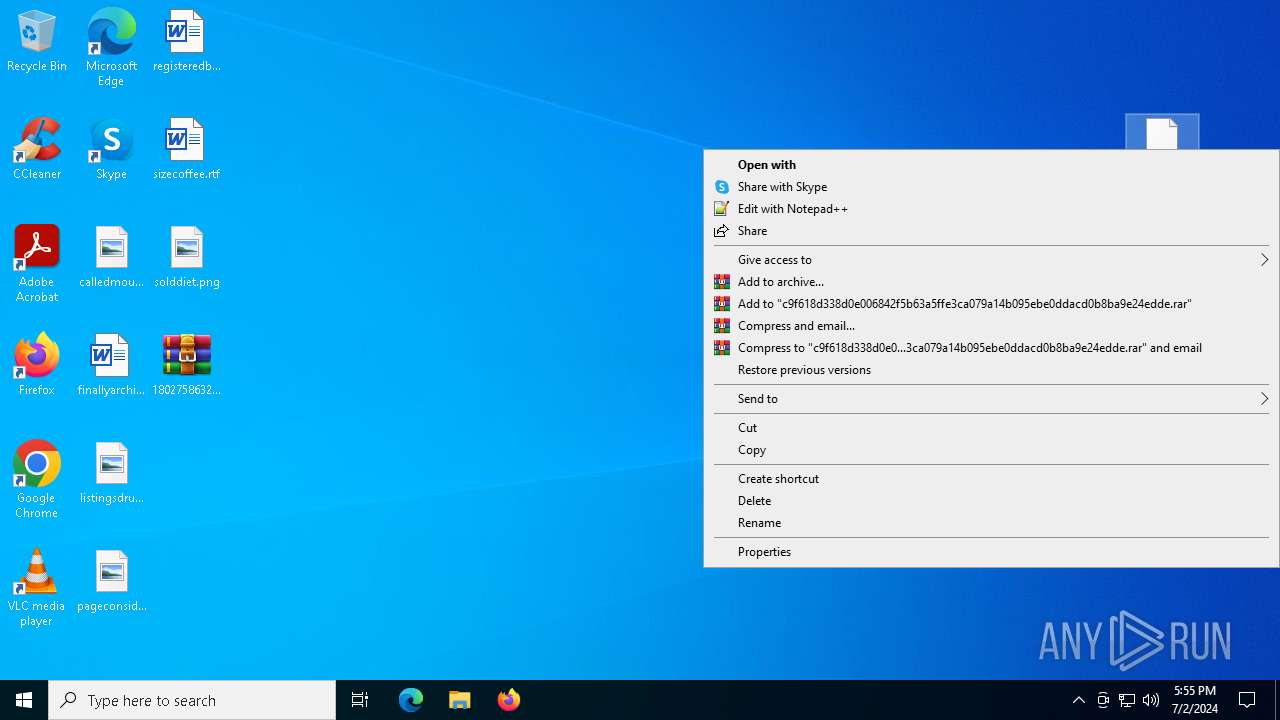This screenshot has width=1280, height=720.
Task: Choose Share in the context menu
Action: click(x=991, y=231)
